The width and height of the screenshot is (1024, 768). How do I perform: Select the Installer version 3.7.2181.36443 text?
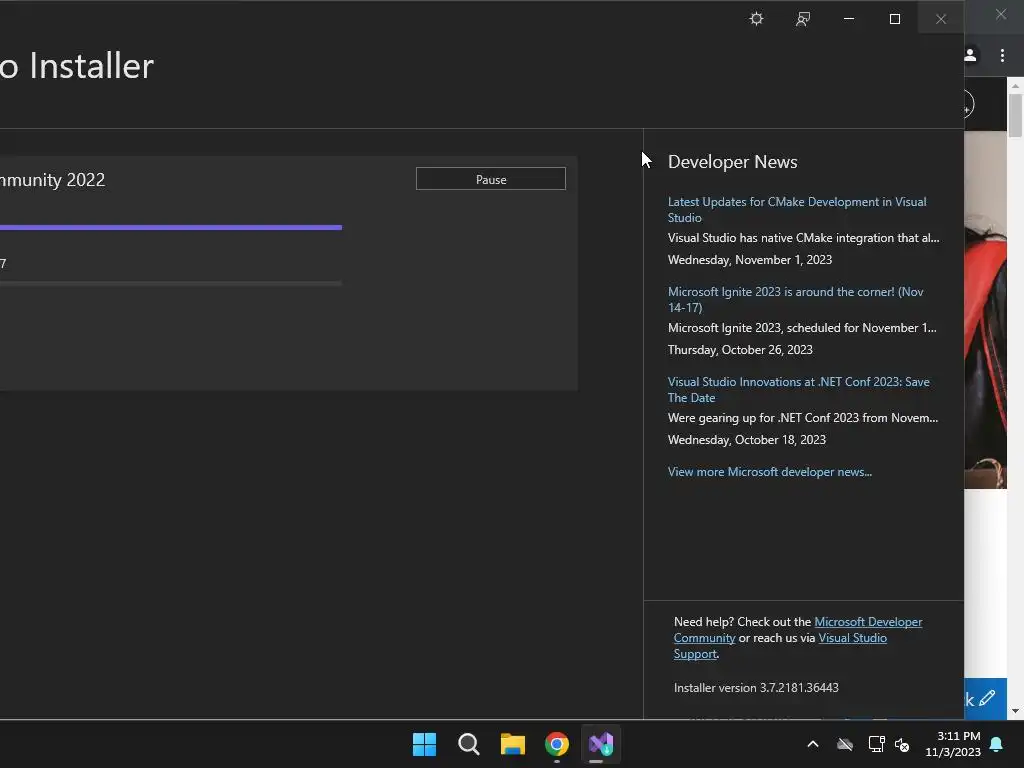756,688
